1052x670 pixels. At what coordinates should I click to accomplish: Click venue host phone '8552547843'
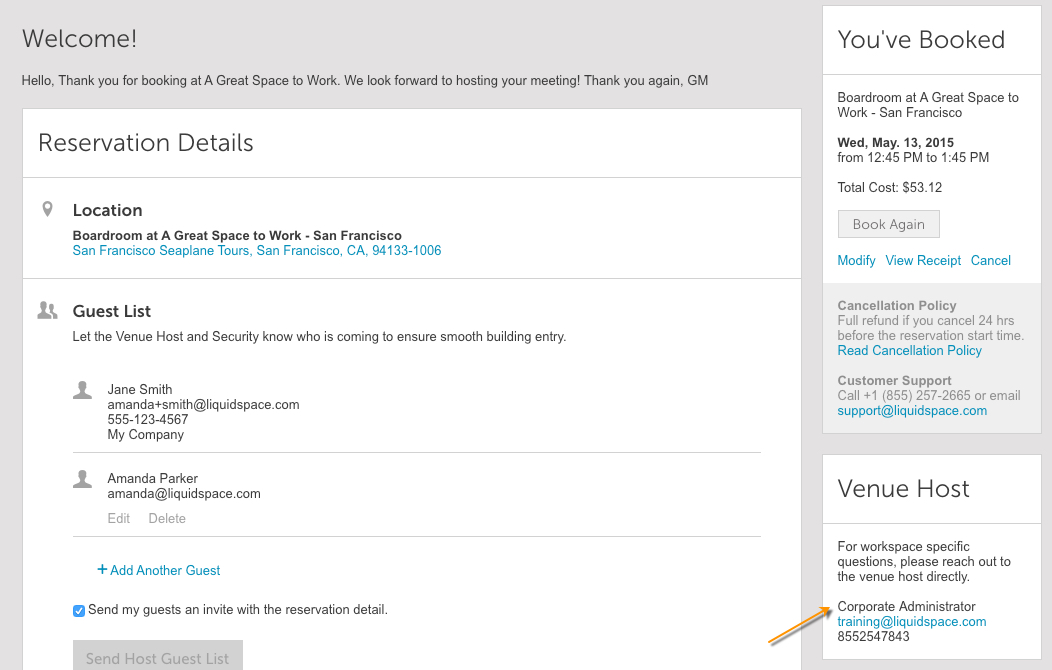pos(874,636)
